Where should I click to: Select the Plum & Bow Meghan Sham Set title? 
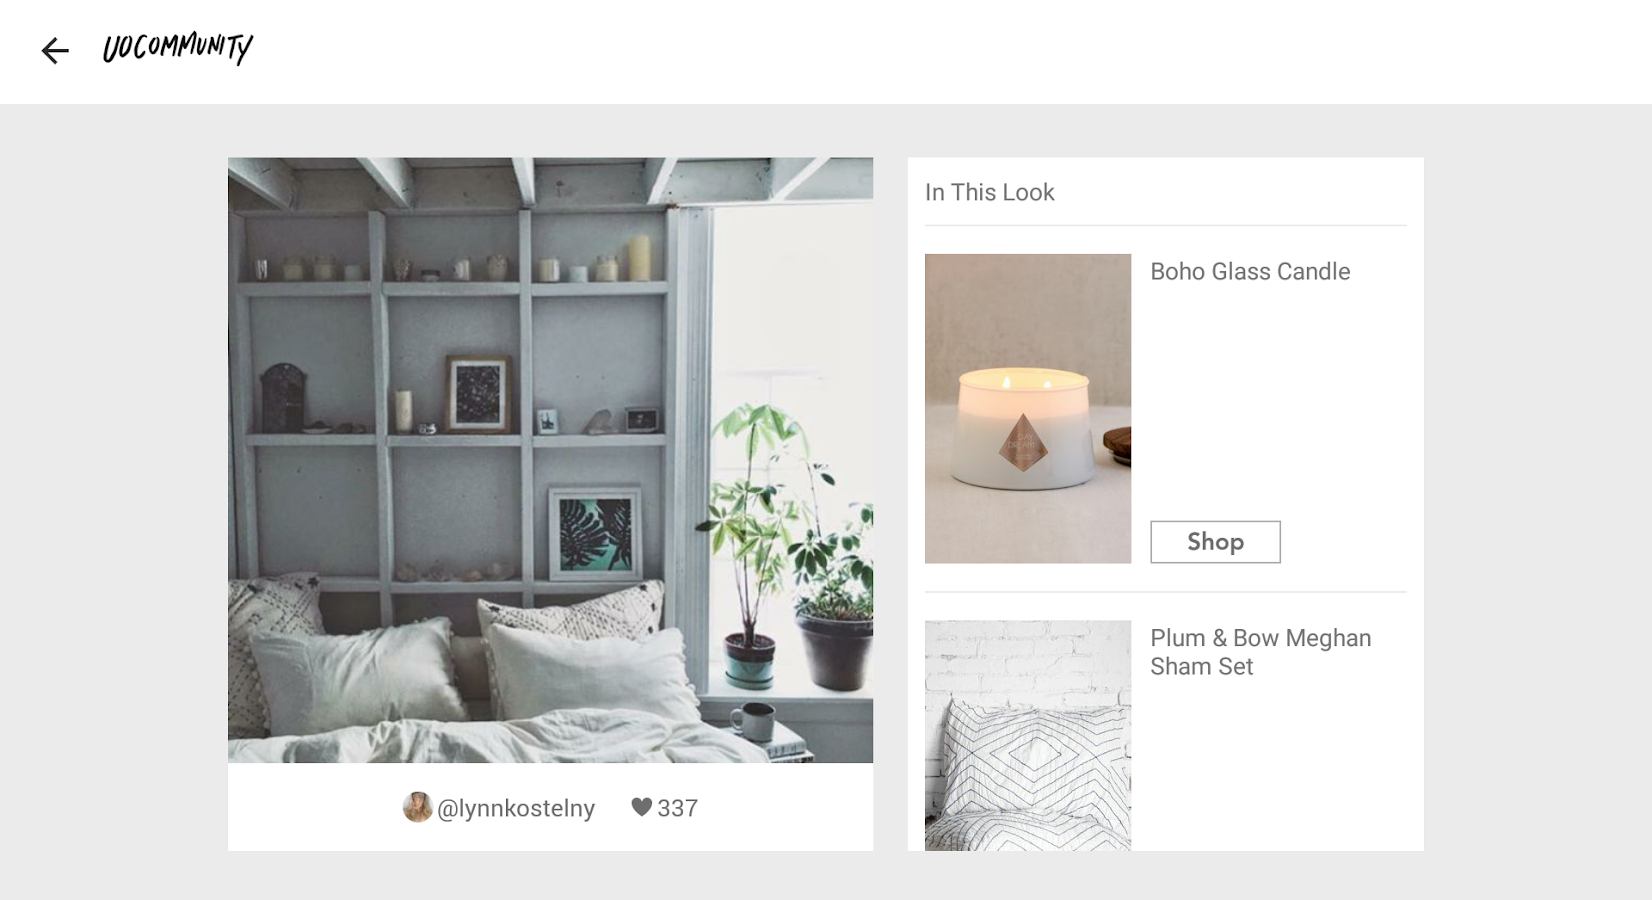(x=1260, y=652)
